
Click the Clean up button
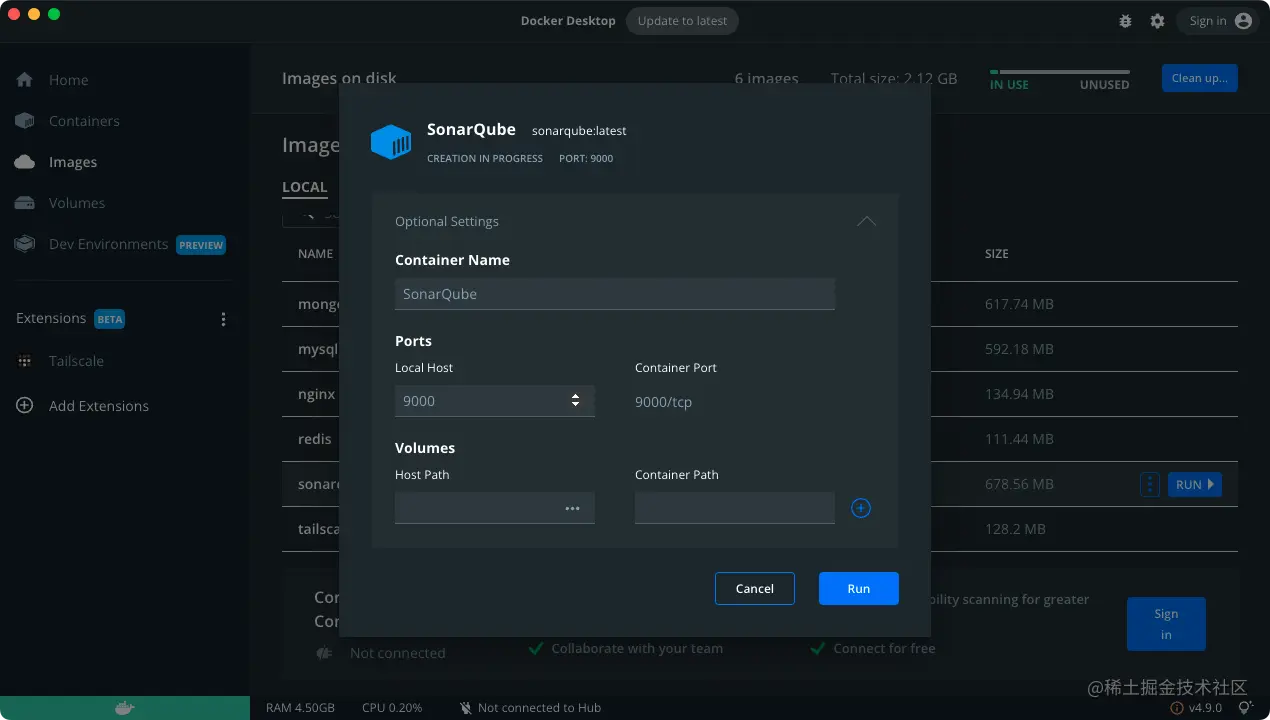pyautogui.click(x=1200, y=78)
